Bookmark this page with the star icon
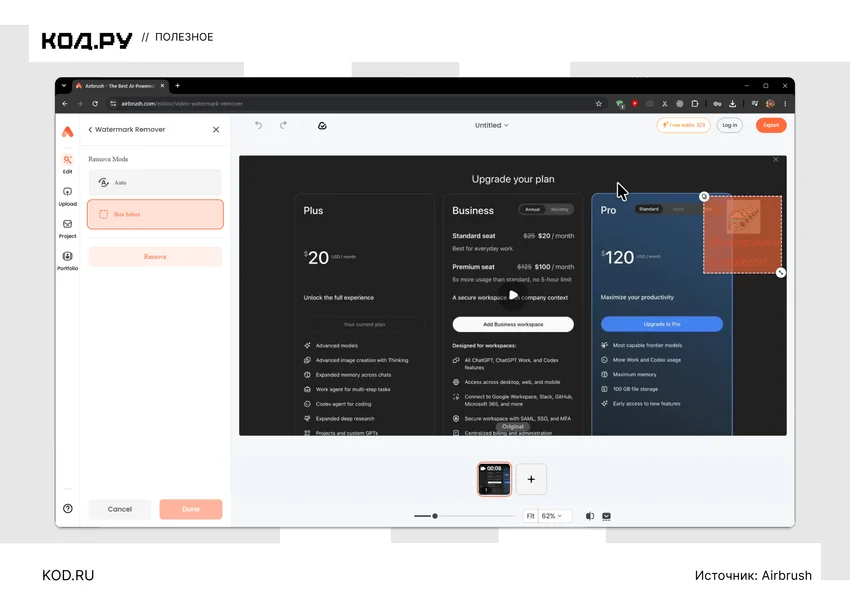The image size is (850, 605). [599, 104]
